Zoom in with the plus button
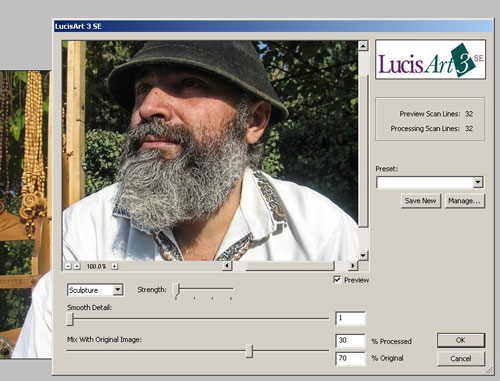Image resolution: width=500 pixels, height=381 pixels. pyautogui.click(x=77, y=266)
